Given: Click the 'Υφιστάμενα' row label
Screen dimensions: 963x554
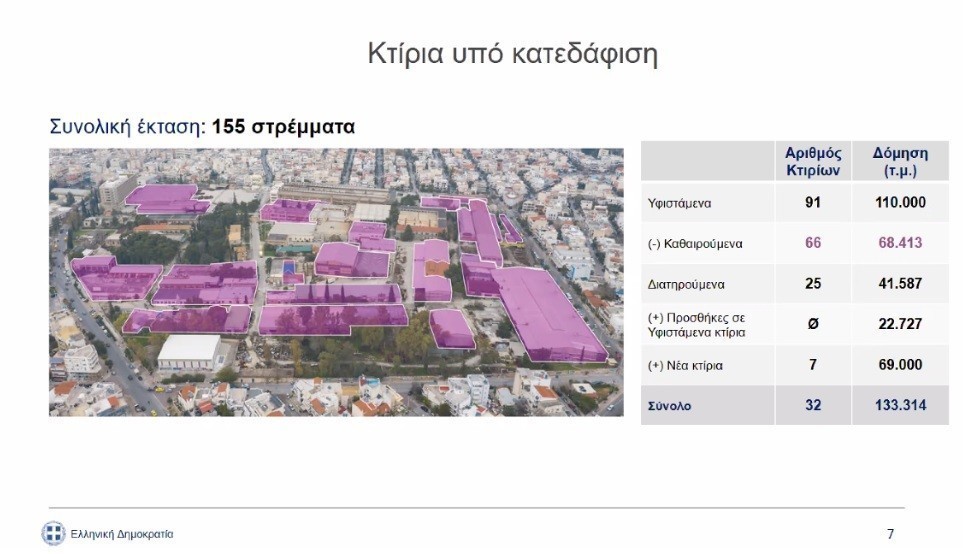Looking at the screenshot, I should click(679, 203).
